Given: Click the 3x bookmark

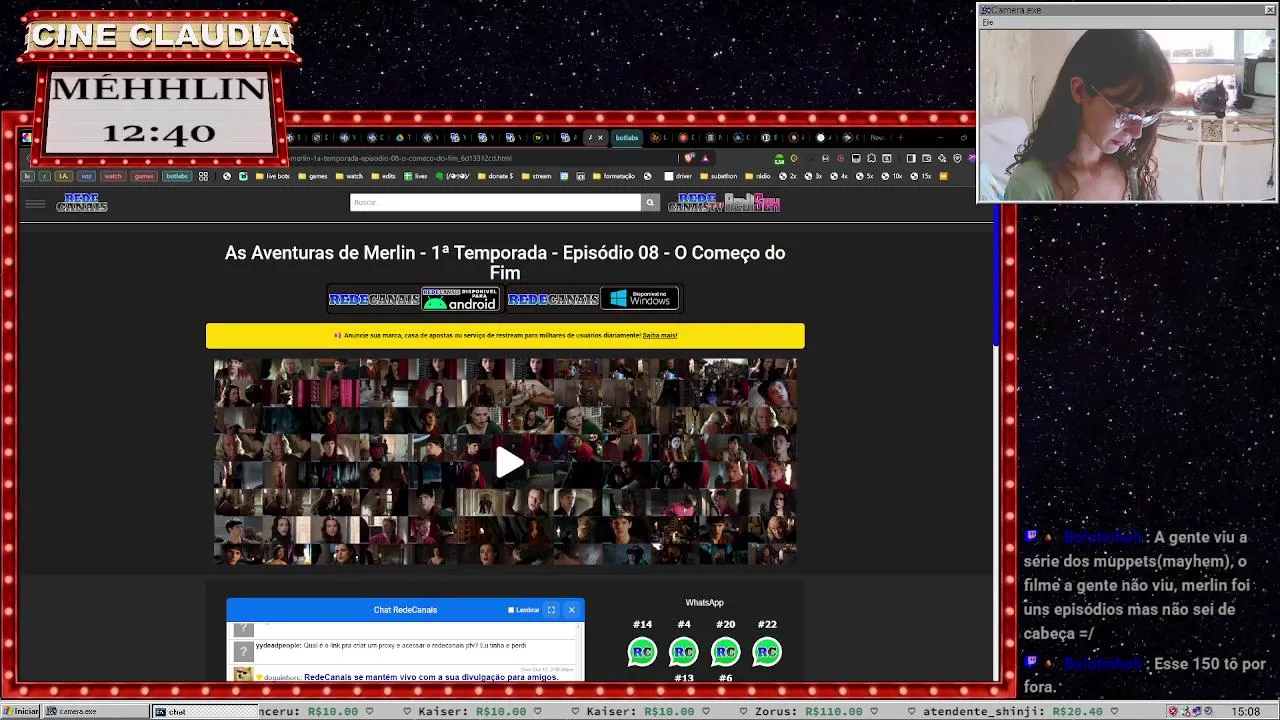Looking at the screenshot, I should coord(814,176).
